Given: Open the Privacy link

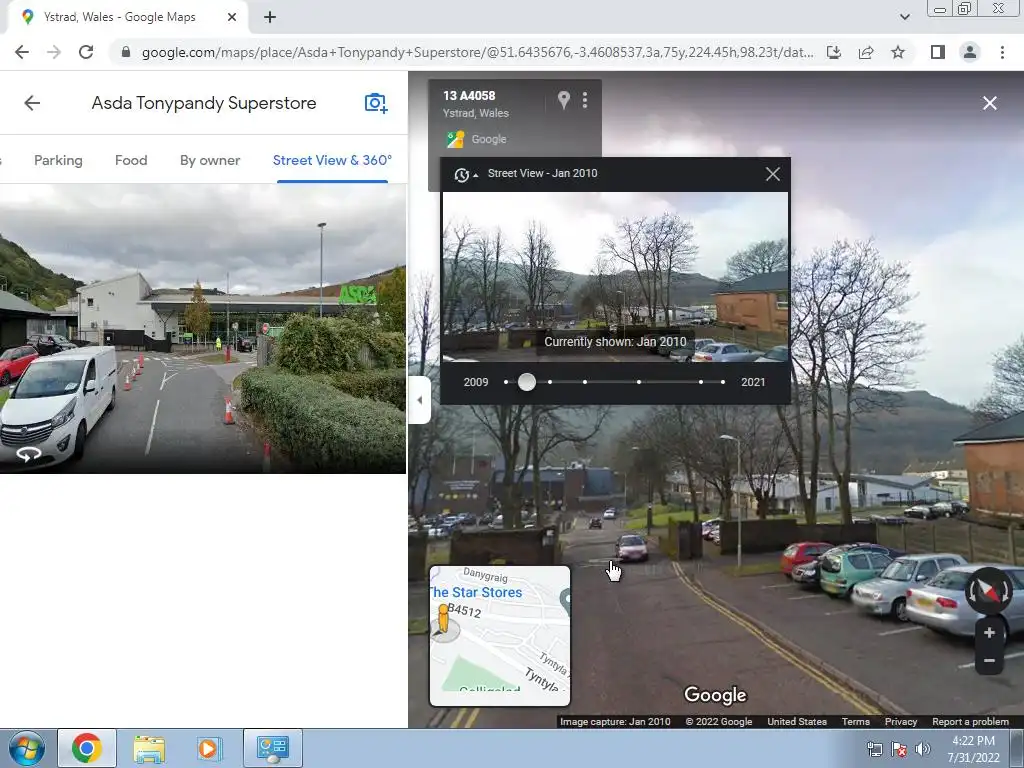Looking at the screenshot, I should (901, 722).
